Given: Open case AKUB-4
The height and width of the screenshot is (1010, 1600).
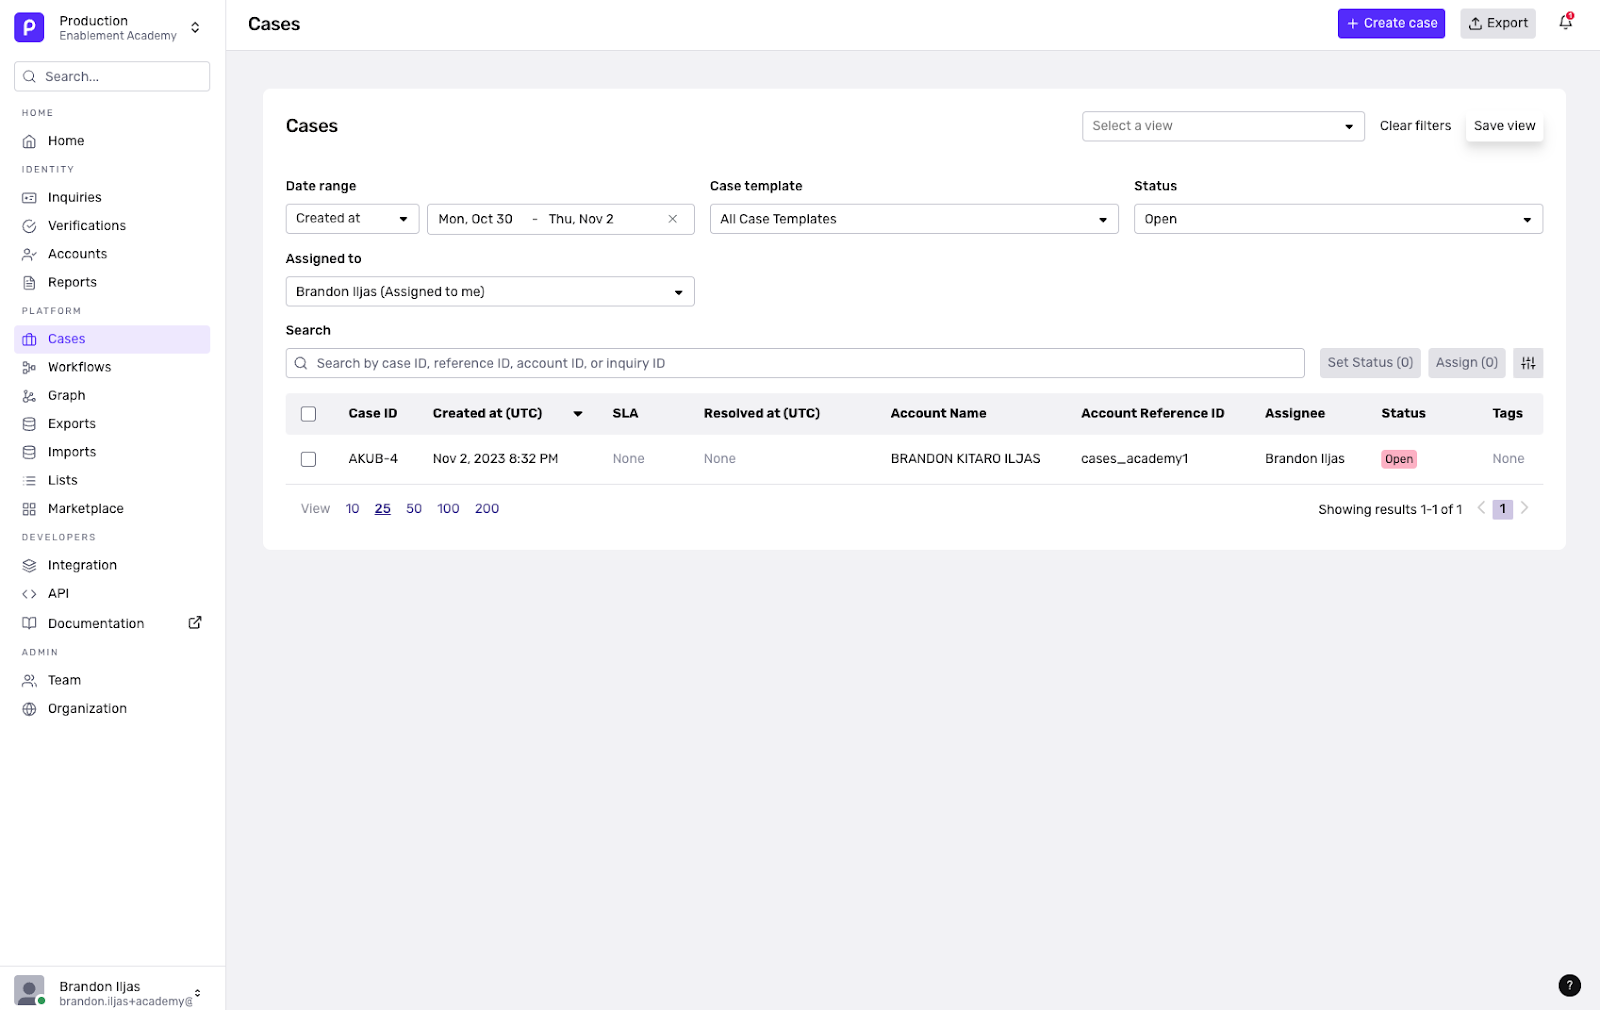Looking at the screenshot, I should tap(373, 459).
